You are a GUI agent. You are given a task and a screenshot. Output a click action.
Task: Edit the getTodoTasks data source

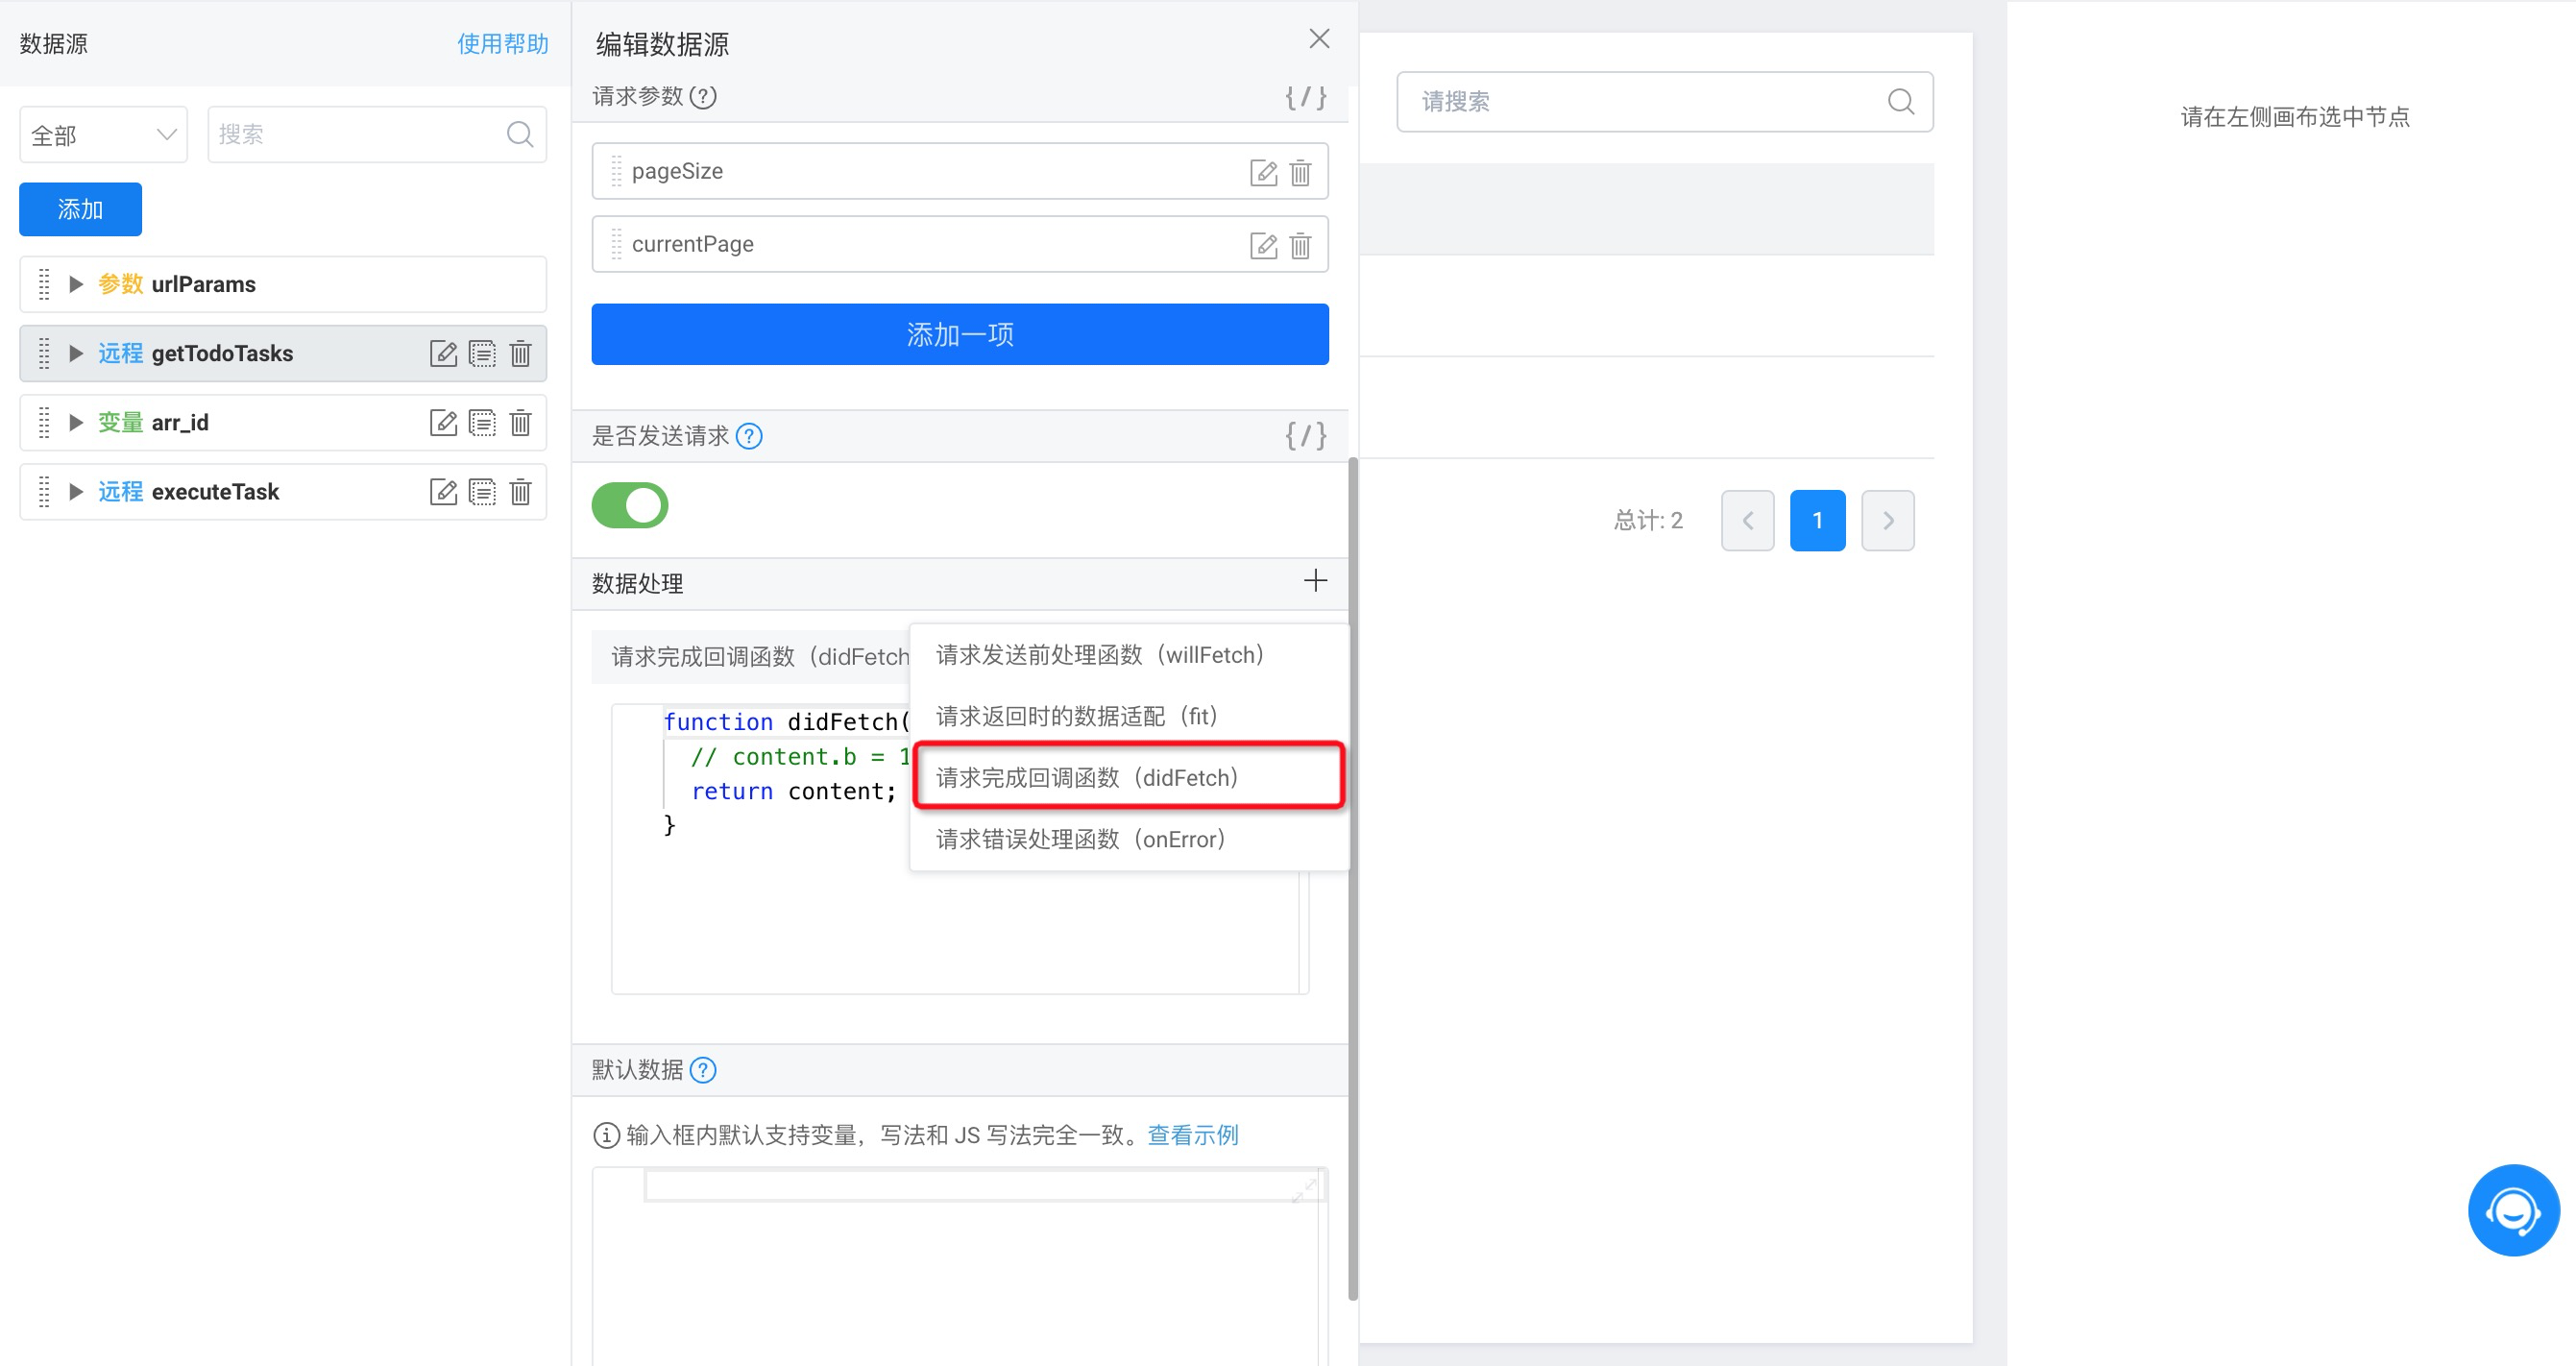tap(443, 353)
